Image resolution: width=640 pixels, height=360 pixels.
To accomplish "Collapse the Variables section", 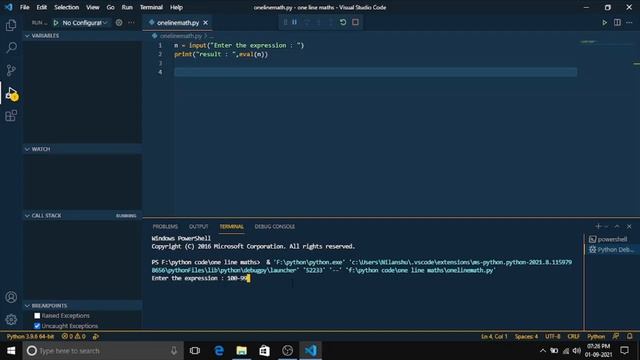I will (x=82, y=36).
